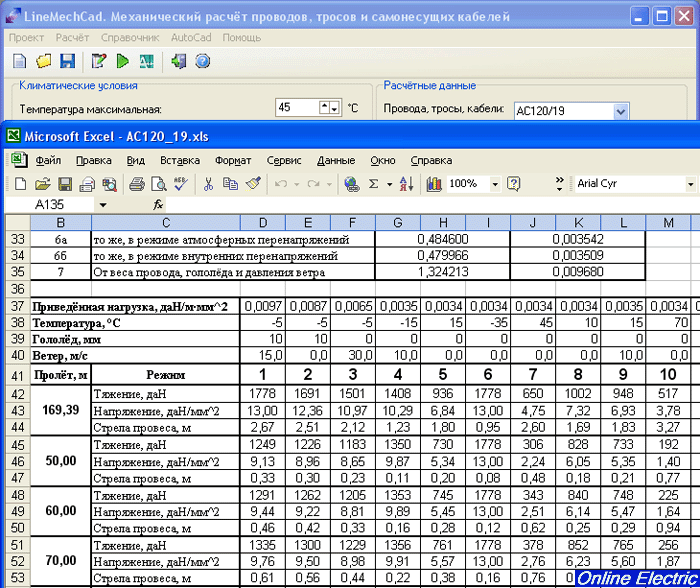Create new project in LineMechCad toolbar

20,61
